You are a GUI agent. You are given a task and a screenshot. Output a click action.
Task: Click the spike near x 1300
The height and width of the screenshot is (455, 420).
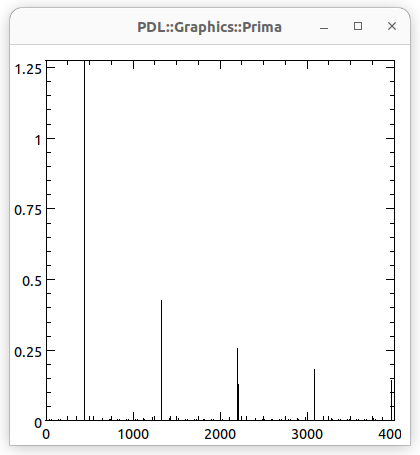[161, 360]
